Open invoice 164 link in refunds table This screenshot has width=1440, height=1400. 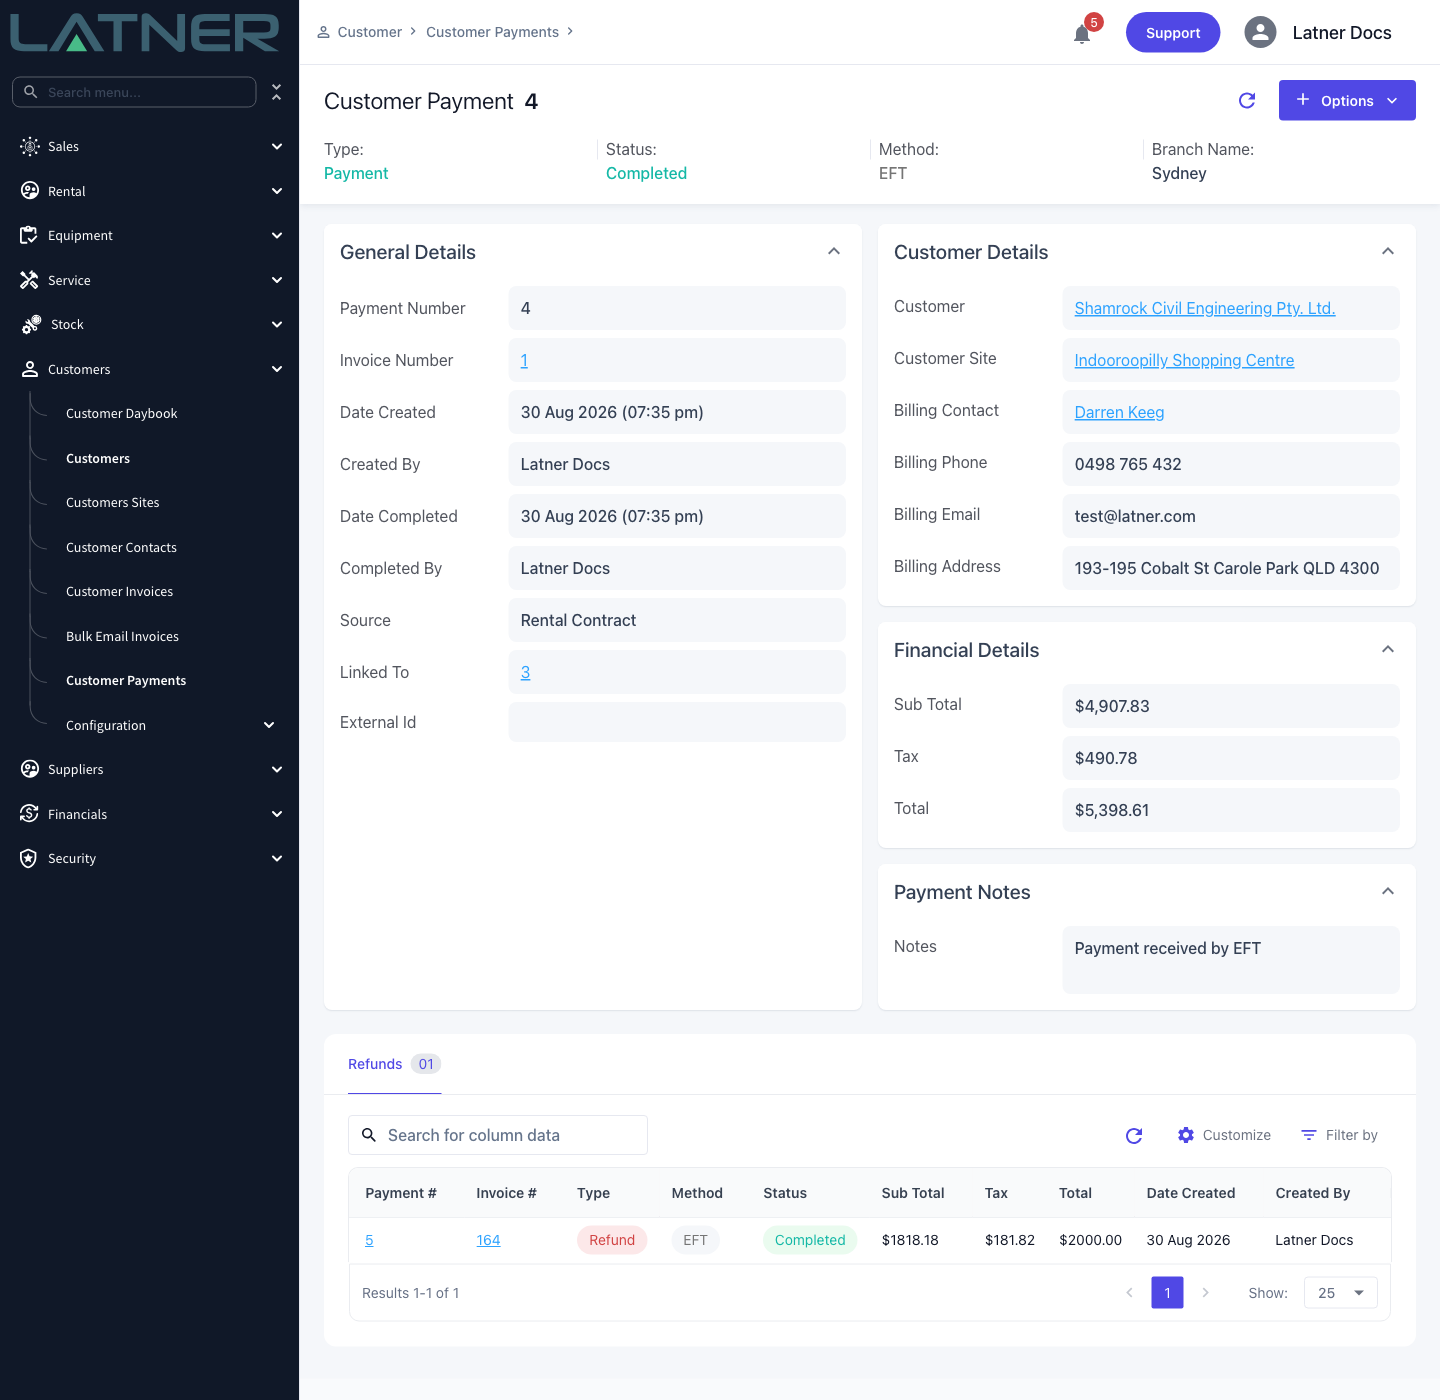[488, 1240]
